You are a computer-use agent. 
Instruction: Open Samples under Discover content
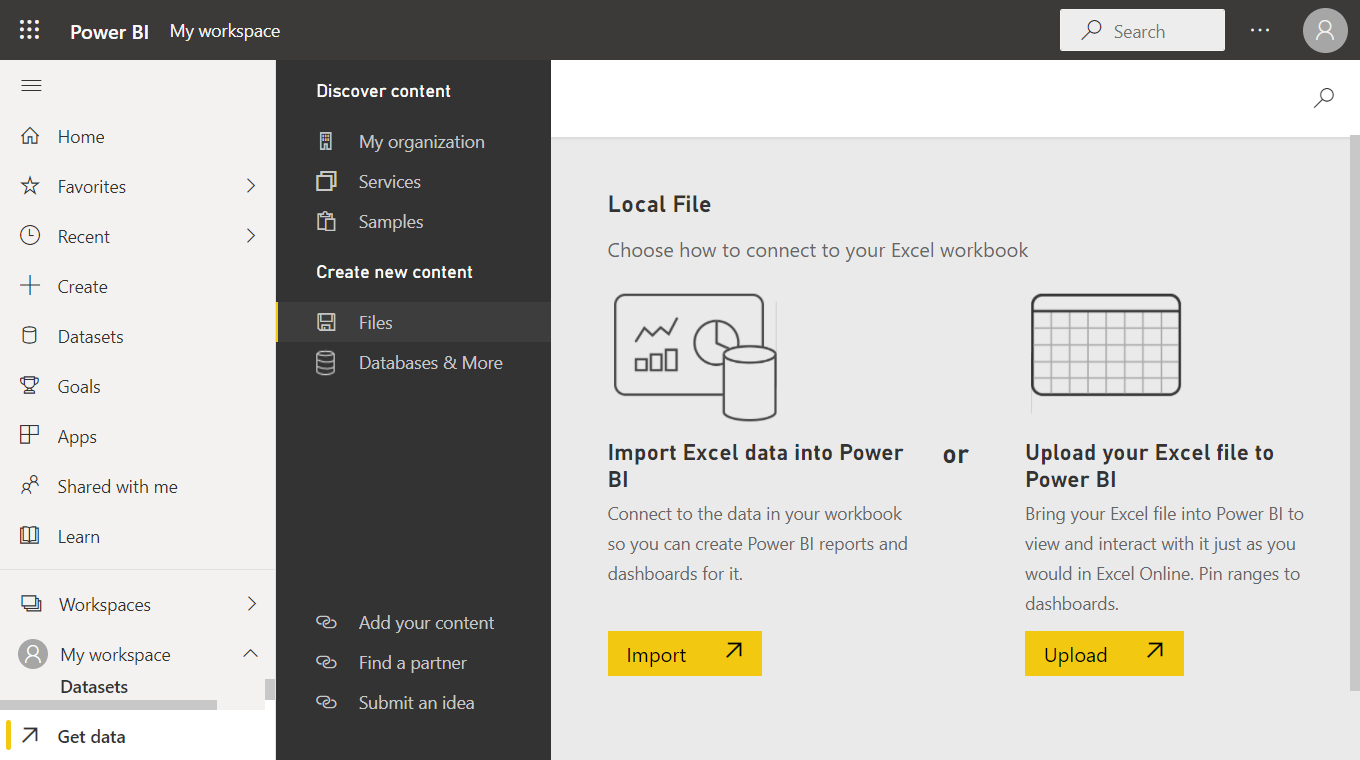tap(413, 222)
